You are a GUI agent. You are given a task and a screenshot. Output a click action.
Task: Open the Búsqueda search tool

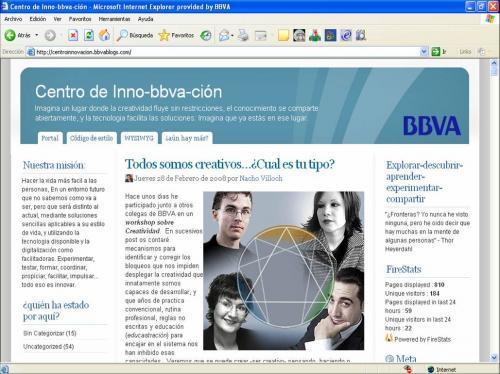point(135,35)
